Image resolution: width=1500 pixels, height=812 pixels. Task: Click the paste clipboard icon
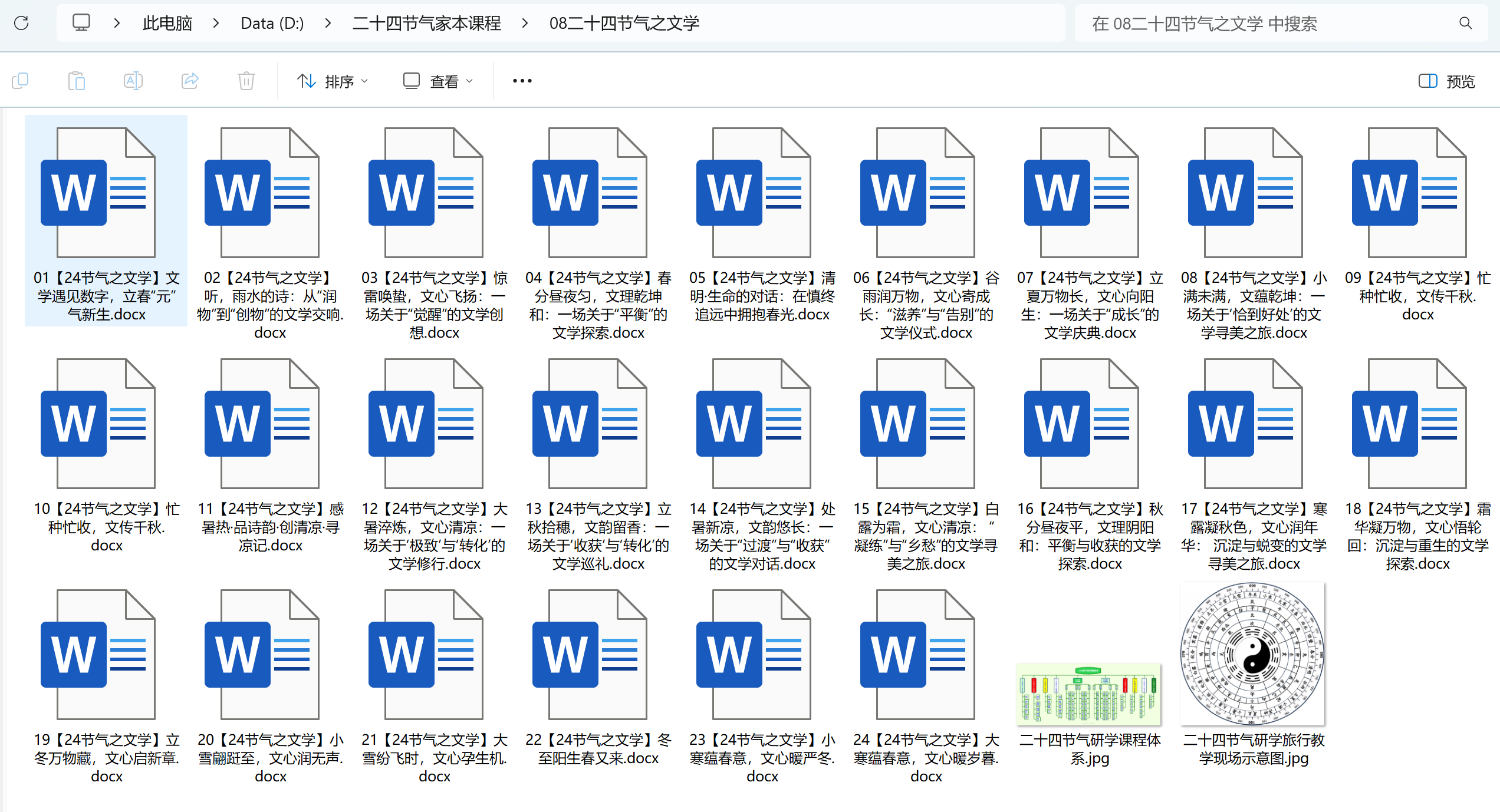click(x=76, y=81)
